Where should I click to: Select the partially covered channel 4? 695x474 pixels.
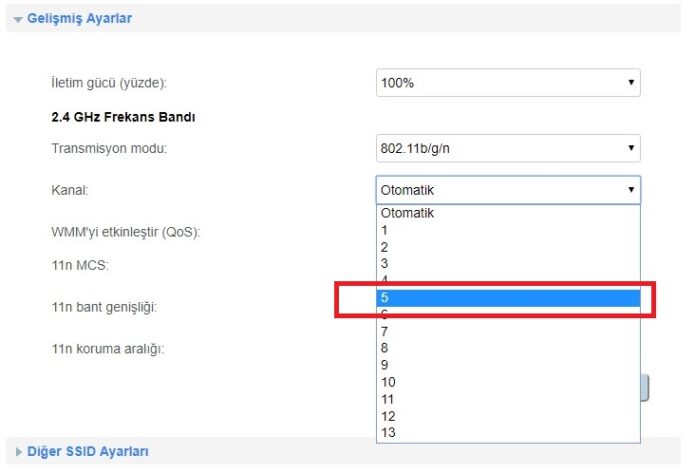coord(385,279)
